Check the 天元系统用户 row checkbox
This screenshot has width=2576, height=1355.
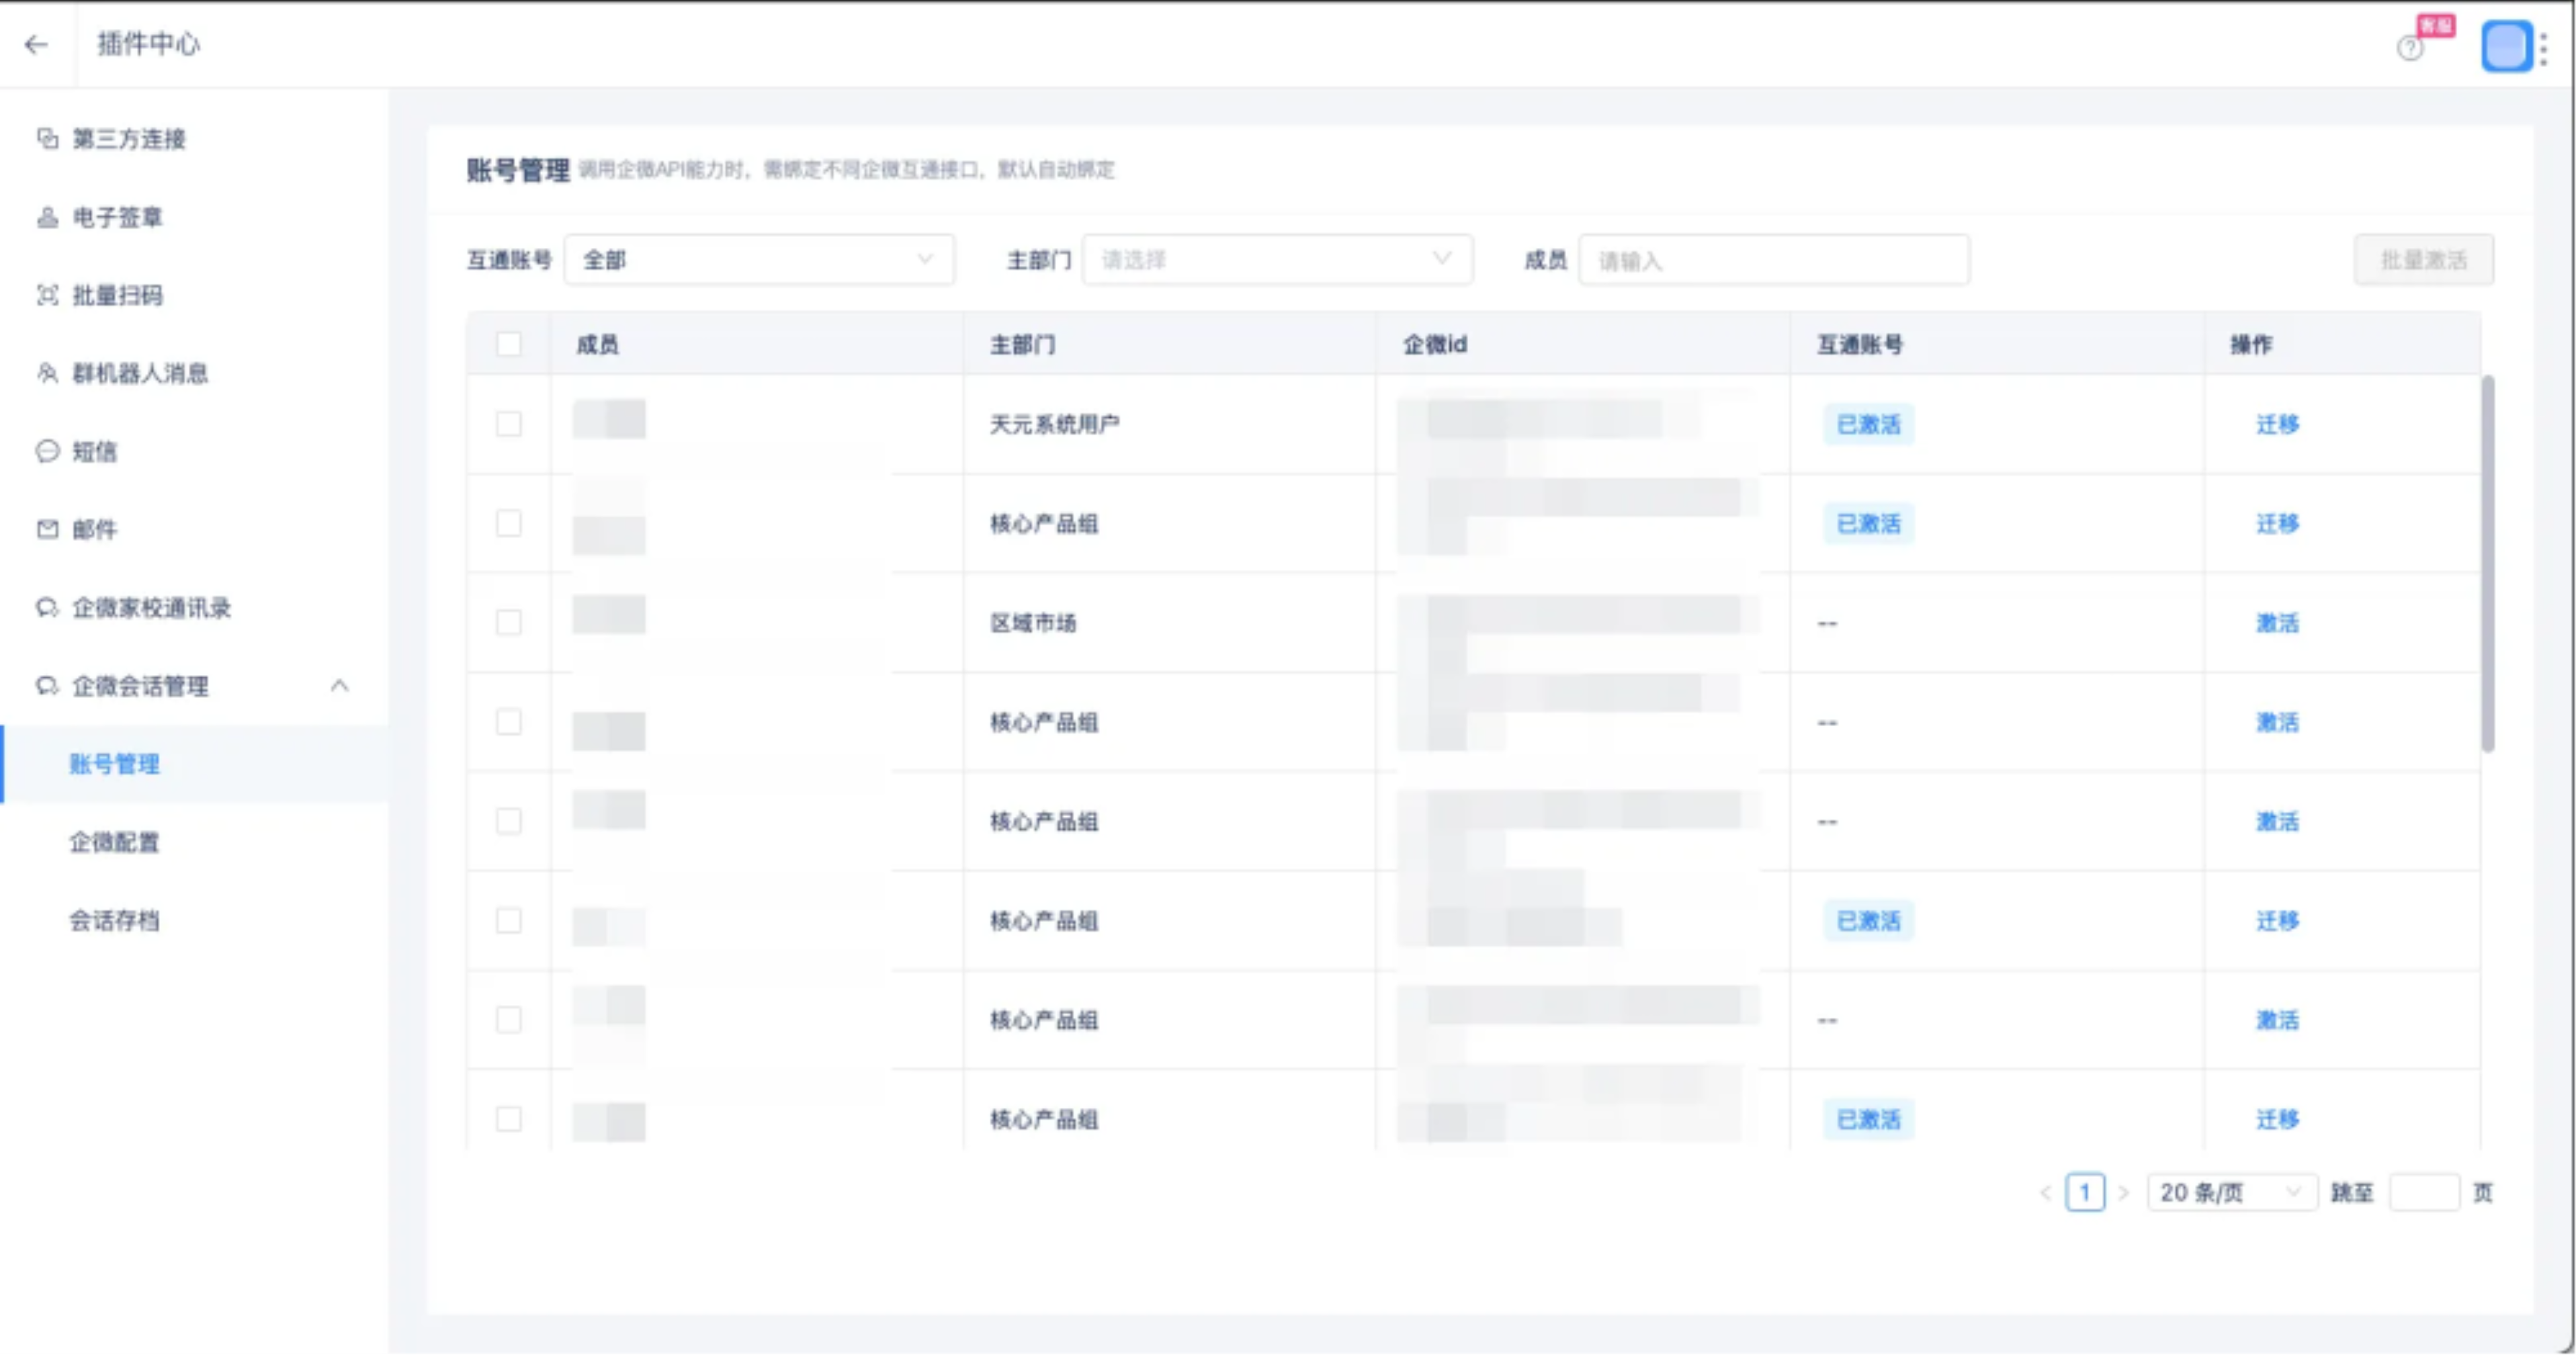click(509, 424)
